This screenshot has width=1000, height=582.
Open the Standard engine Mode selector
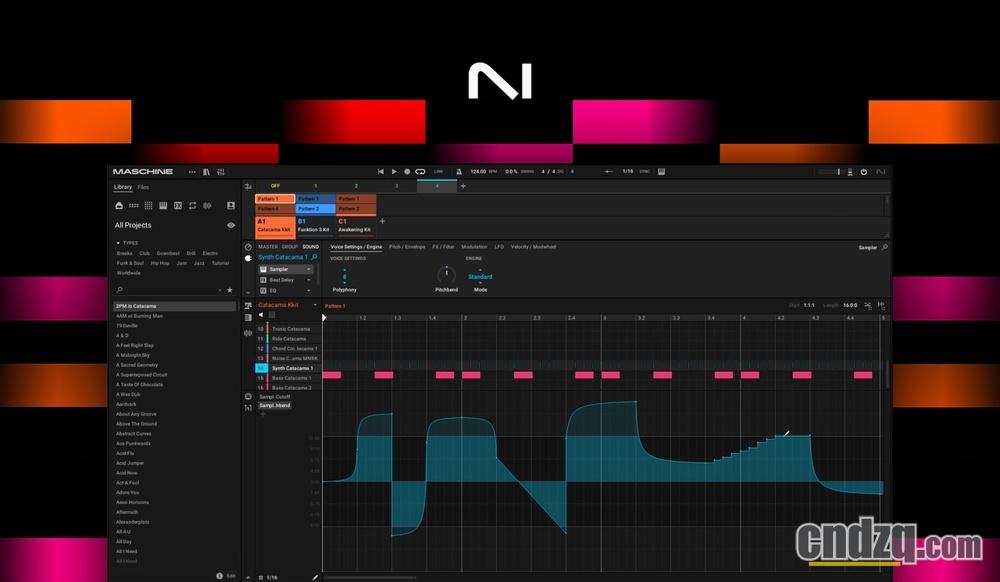480,277
